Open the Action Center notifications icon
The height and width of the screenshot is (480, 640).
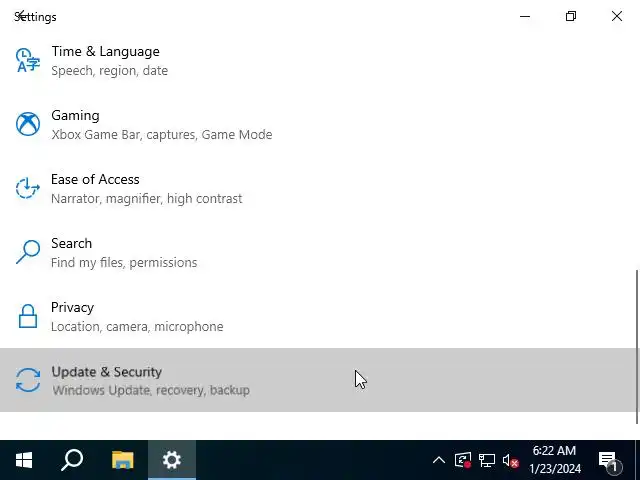tap(610, 461)
